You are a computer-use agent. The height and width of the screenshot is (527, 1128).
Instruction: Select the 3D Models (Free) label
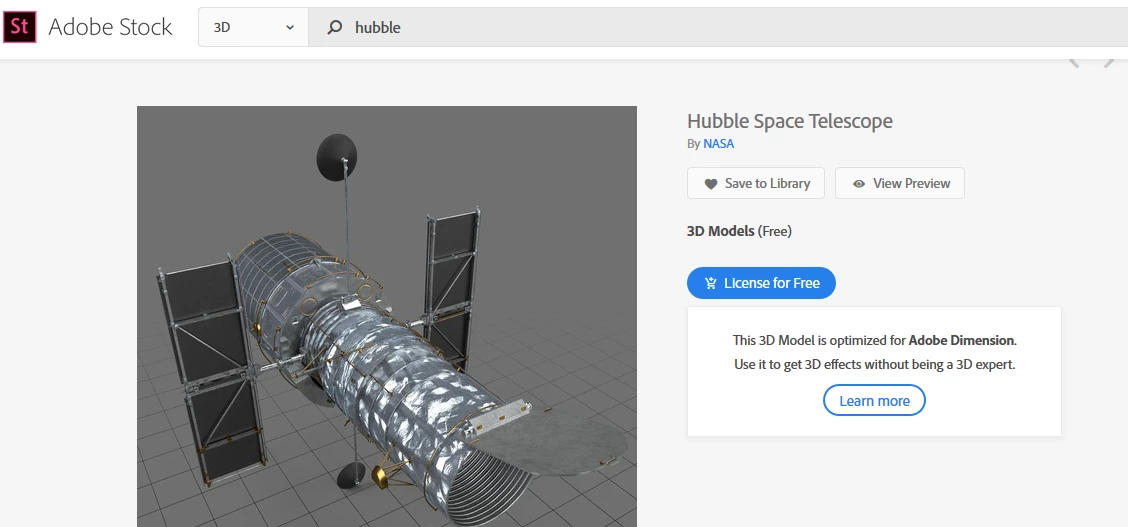pyautogui.click(x=740, y=231)
